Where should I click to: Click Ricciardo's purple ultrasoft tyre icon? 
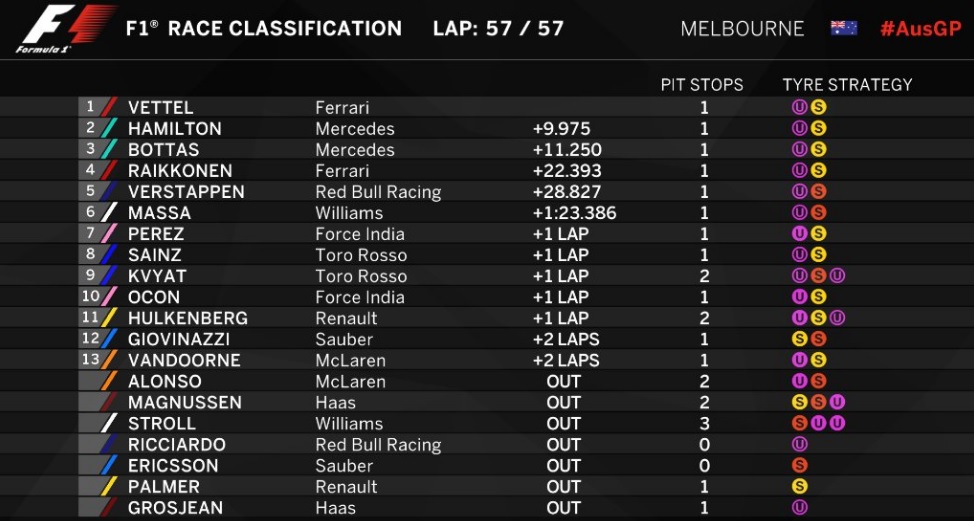click(x=799, y=444)
